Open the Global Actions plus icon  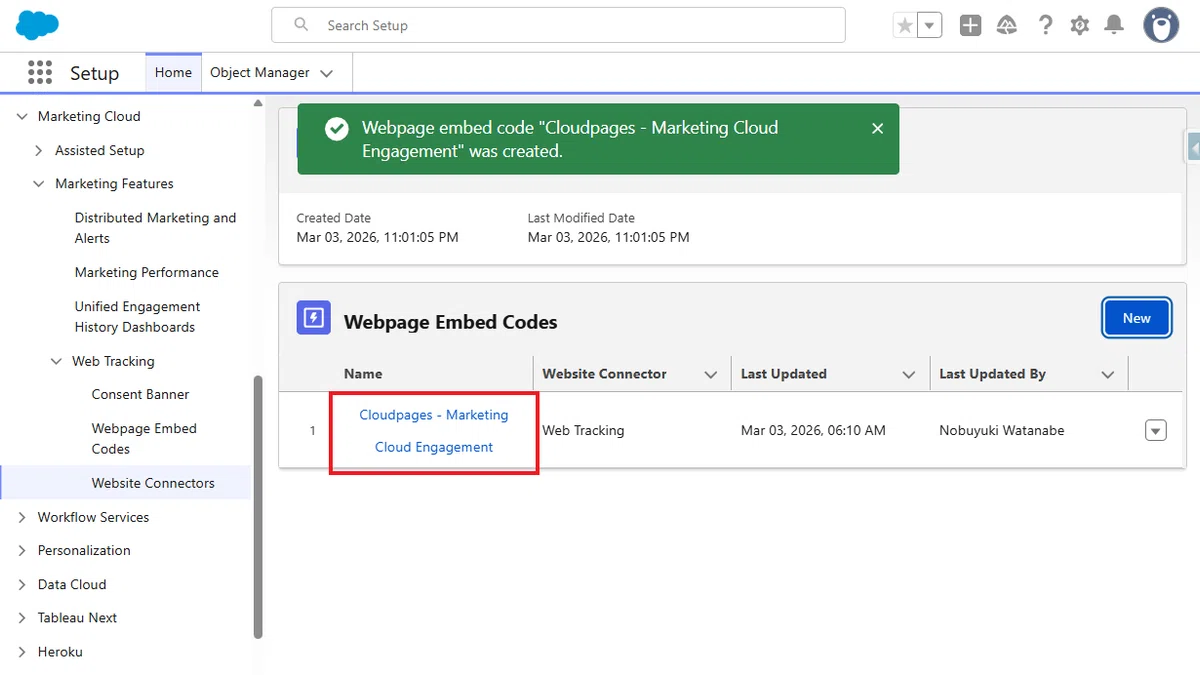coord(970,26)
